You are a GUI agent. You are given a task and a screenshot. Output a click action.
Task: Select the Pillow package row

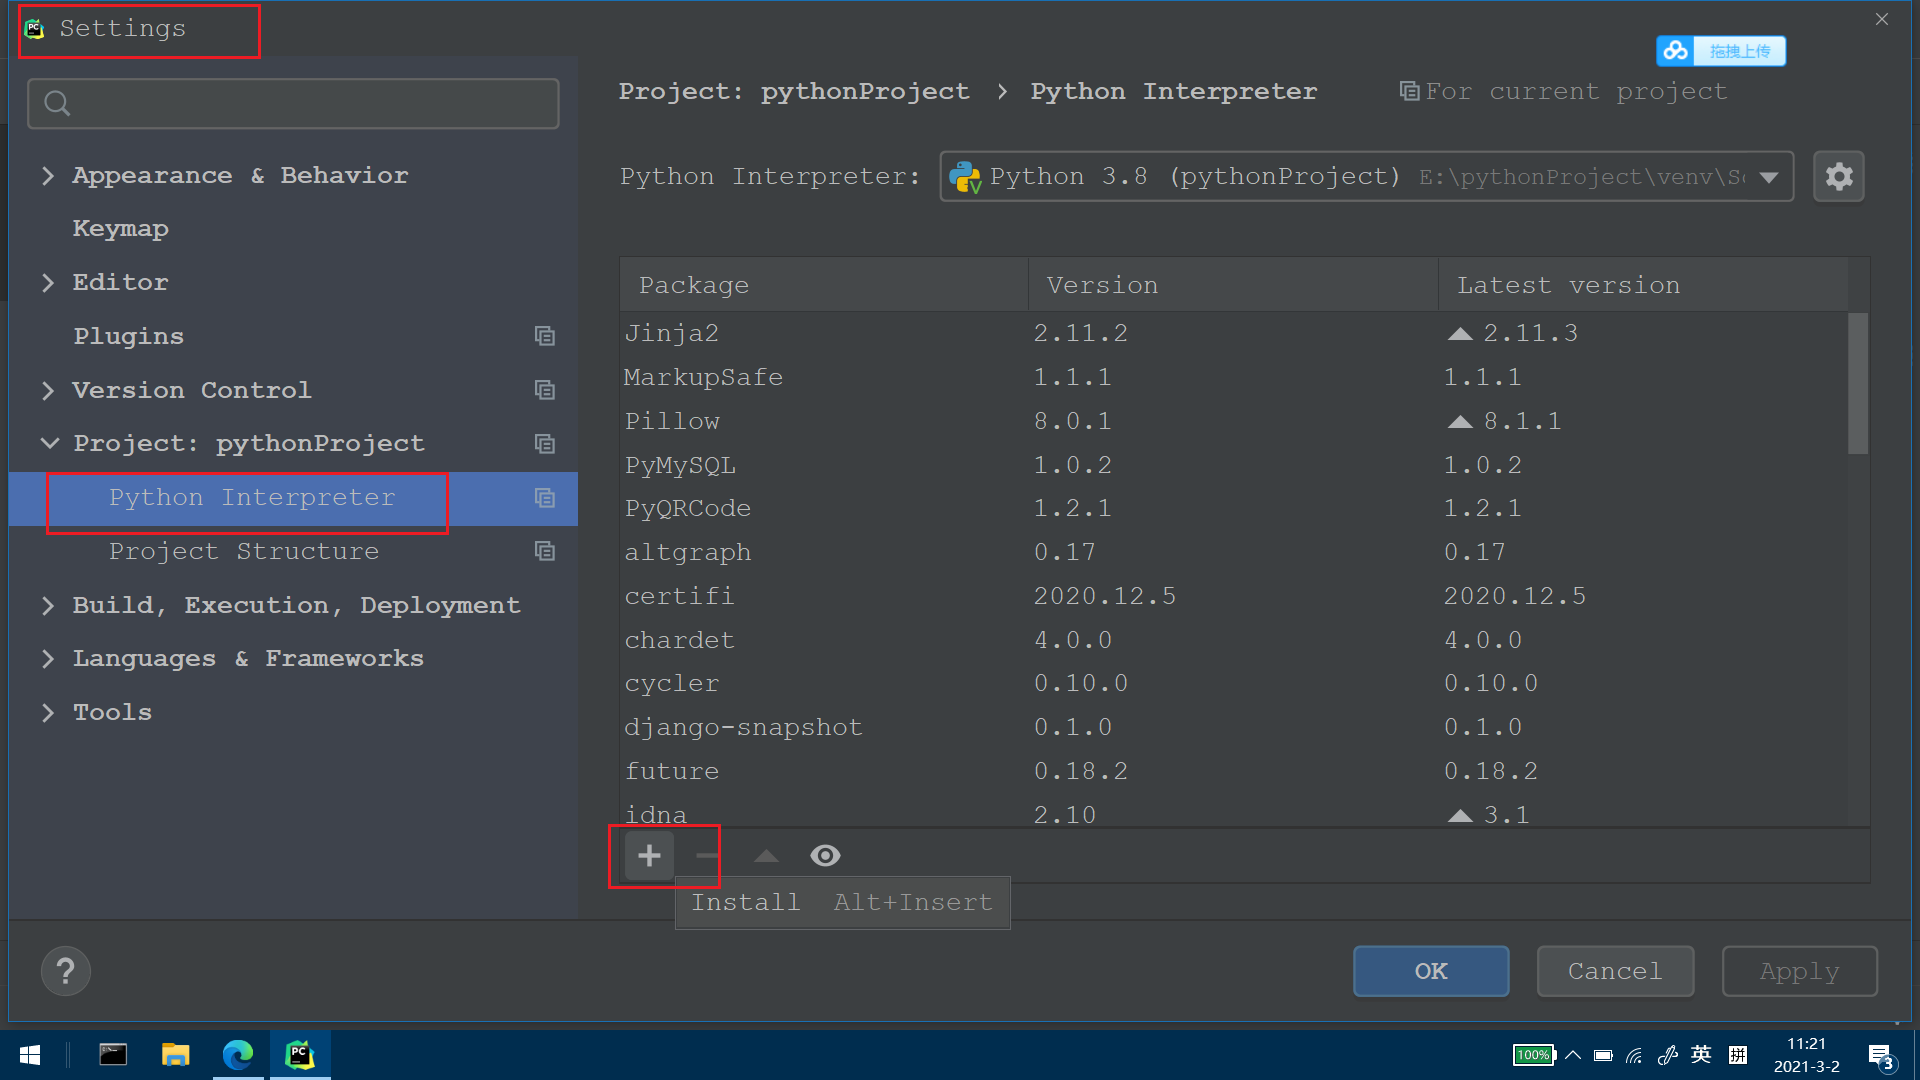click(1234, 422)
